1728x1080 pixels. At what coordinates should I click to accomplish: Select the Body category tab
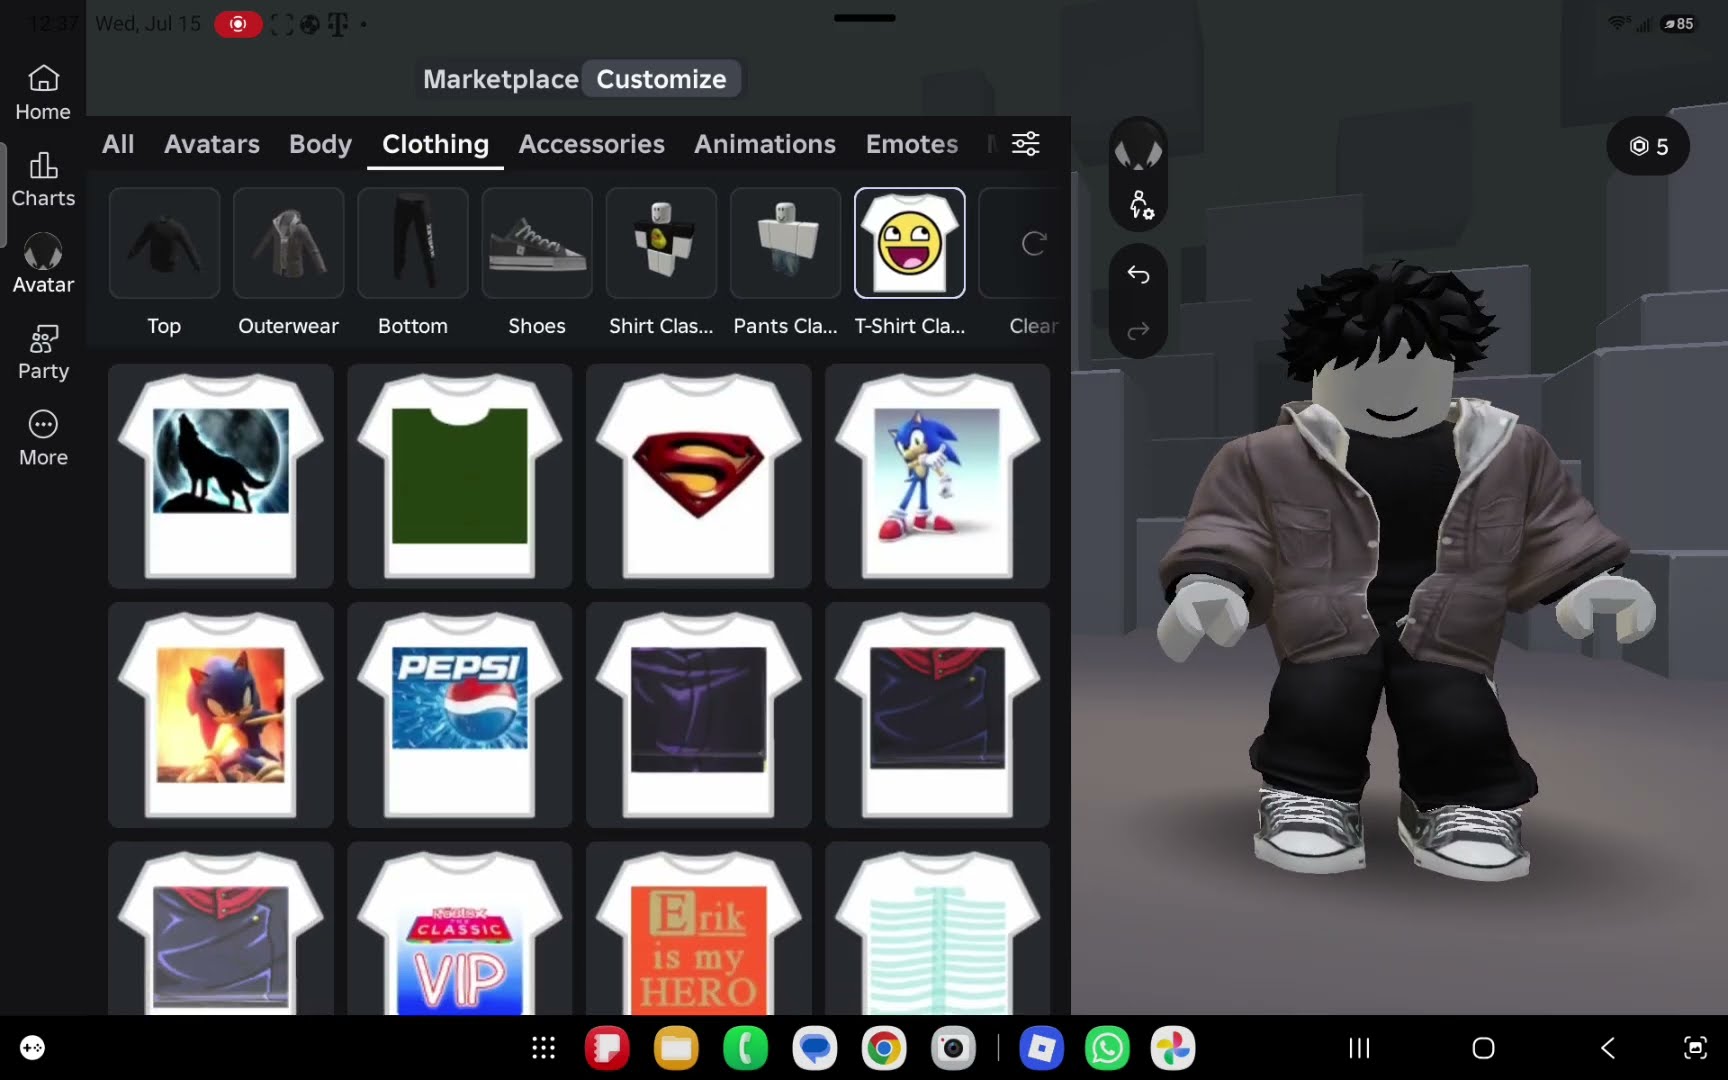click(320, 144)
